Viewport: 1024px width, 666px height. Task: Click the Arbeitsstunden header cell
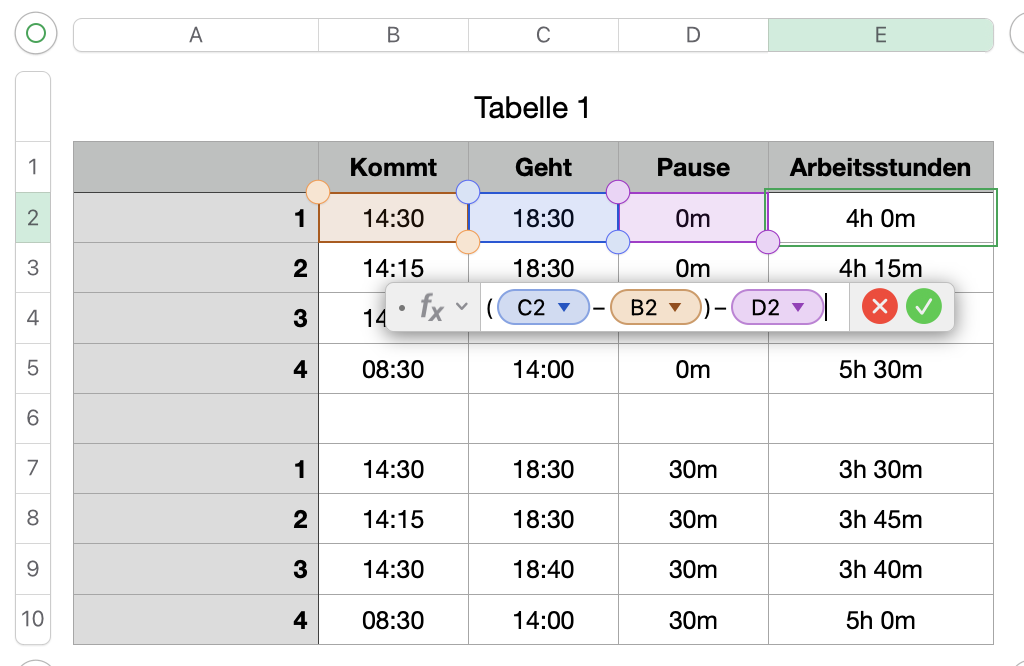(x=880, y=167)
